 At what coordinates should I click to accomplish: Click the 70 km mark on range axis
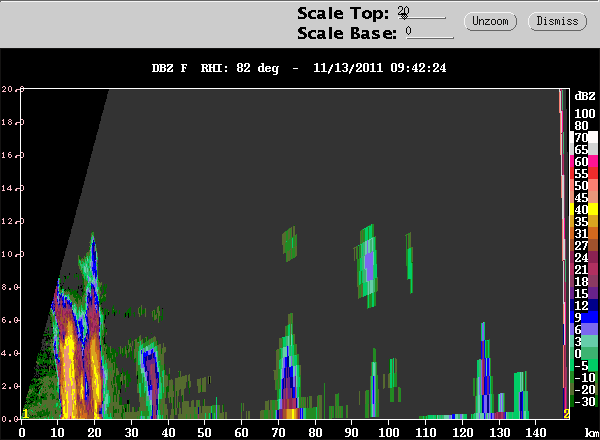tap(278, 433)
